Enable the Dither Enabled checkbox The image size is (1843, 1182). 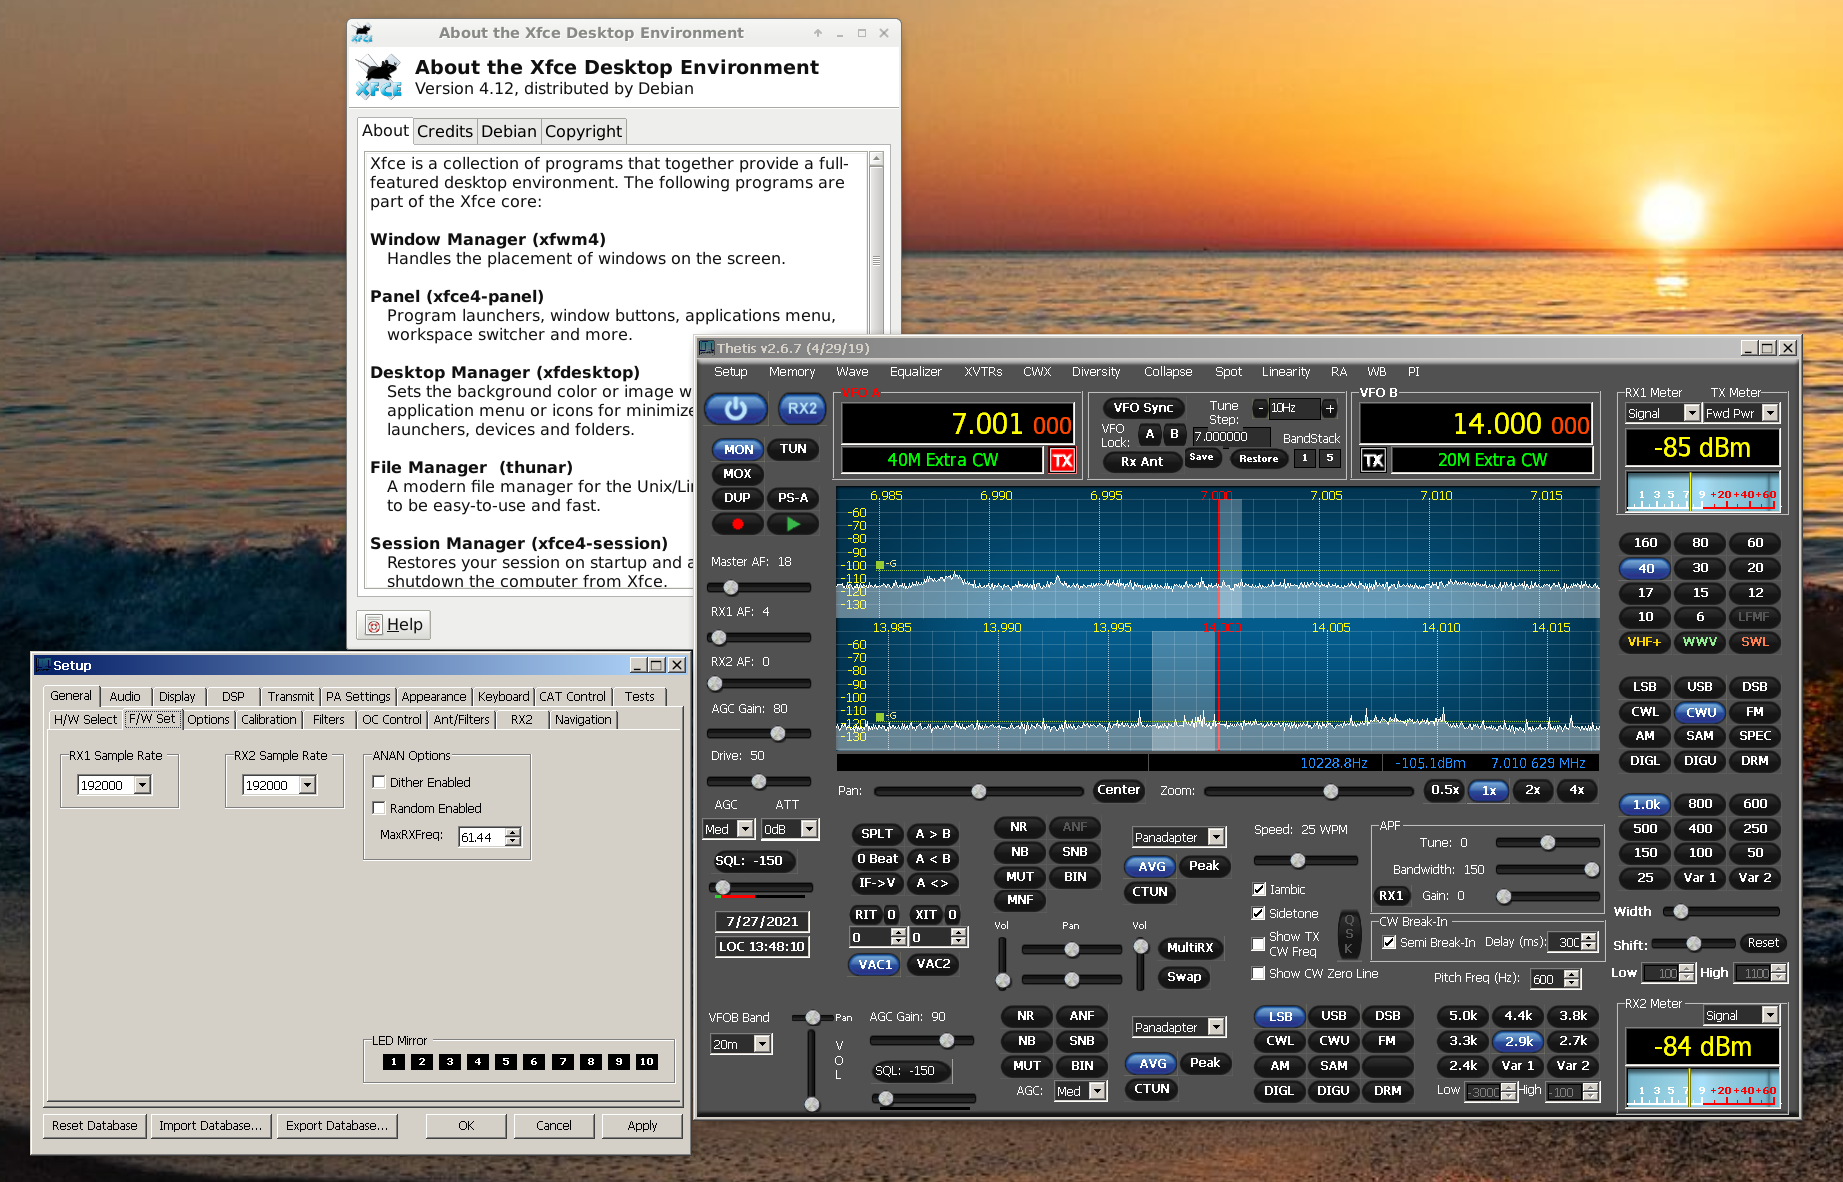click(x=379, y=782)
